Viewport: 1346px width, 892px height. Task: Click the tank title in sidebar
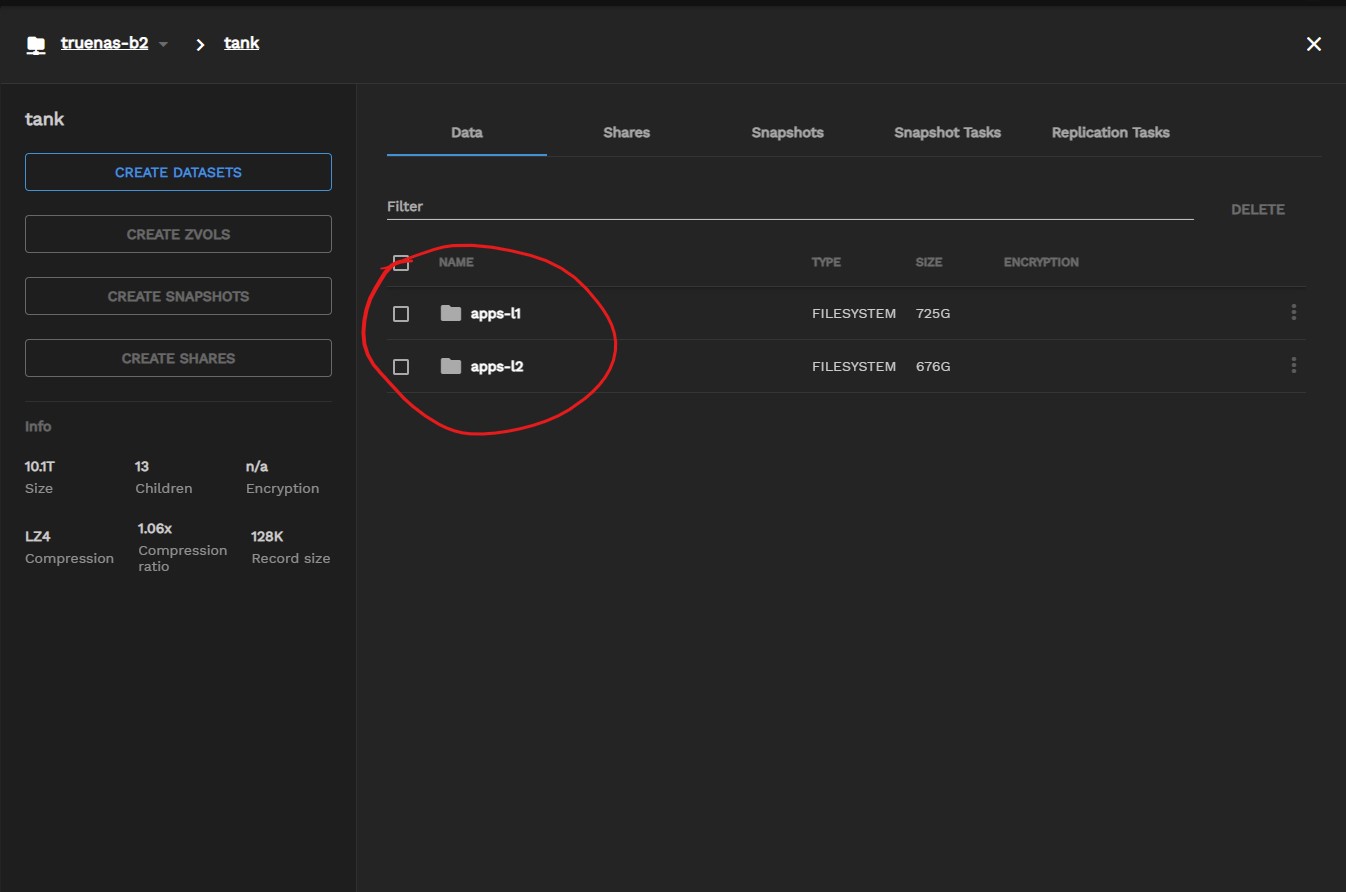[x=44, y=119]
